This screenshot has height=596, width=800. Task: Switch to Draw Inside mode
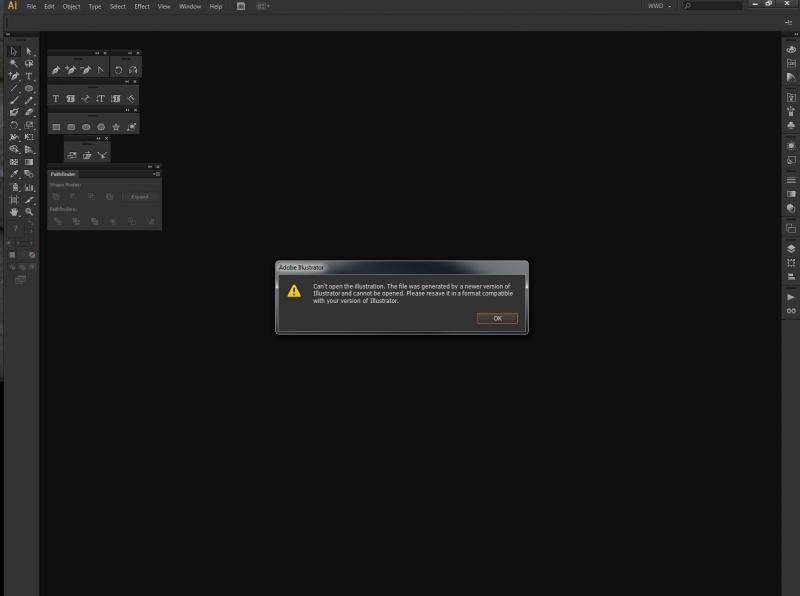(x=32, y=267)
